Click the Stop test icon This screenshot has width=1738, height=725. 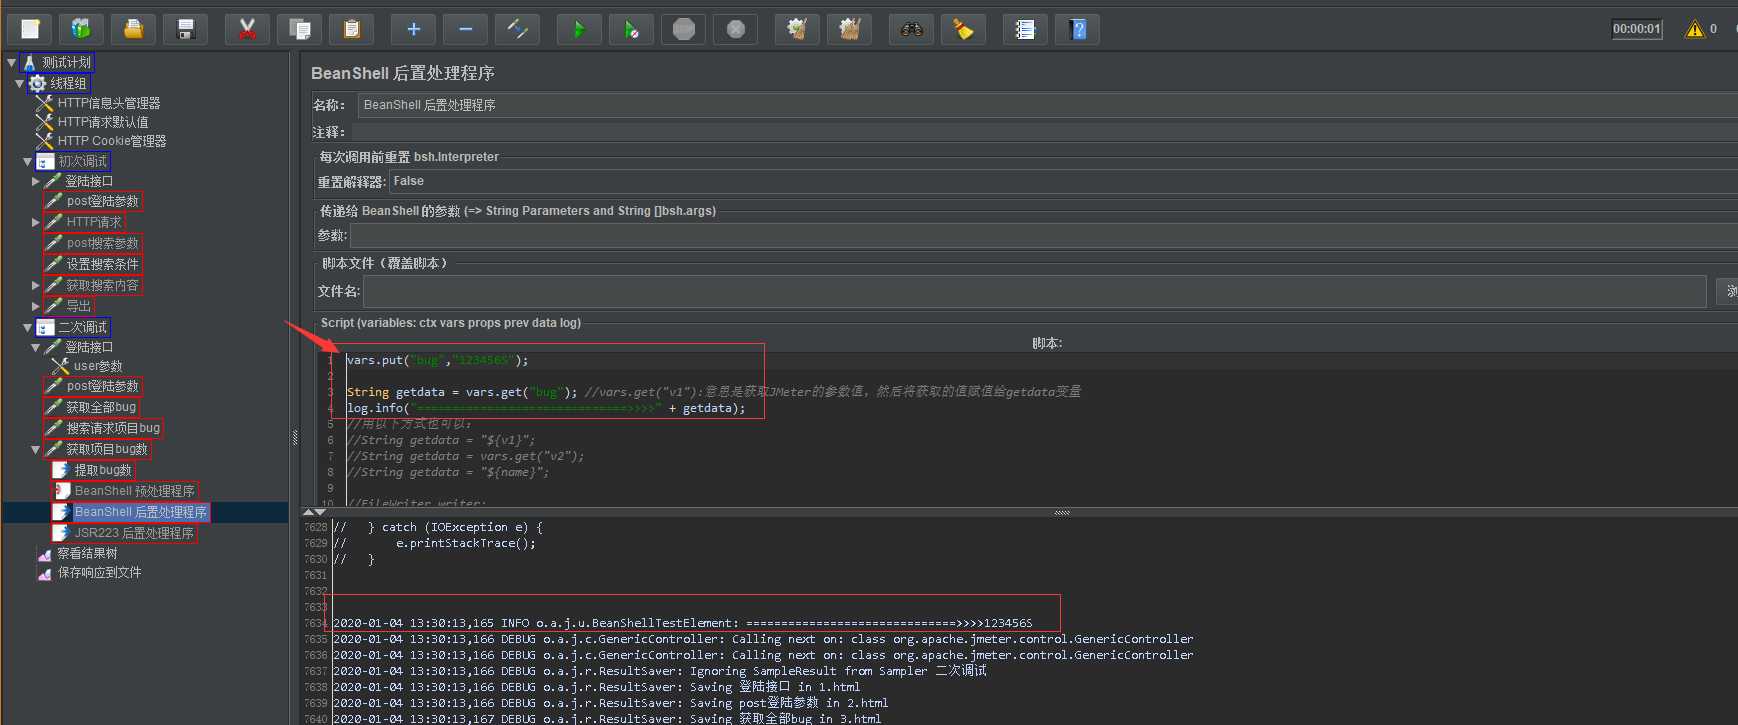pyautogui.click(x=683, y=29)
